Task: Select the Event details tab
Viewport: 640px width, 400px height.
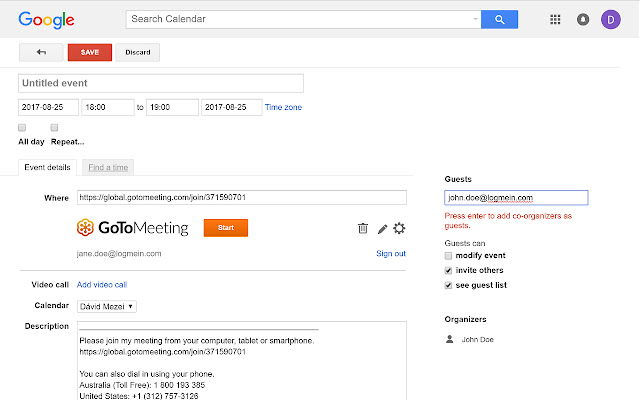Action: click(48, 167)
